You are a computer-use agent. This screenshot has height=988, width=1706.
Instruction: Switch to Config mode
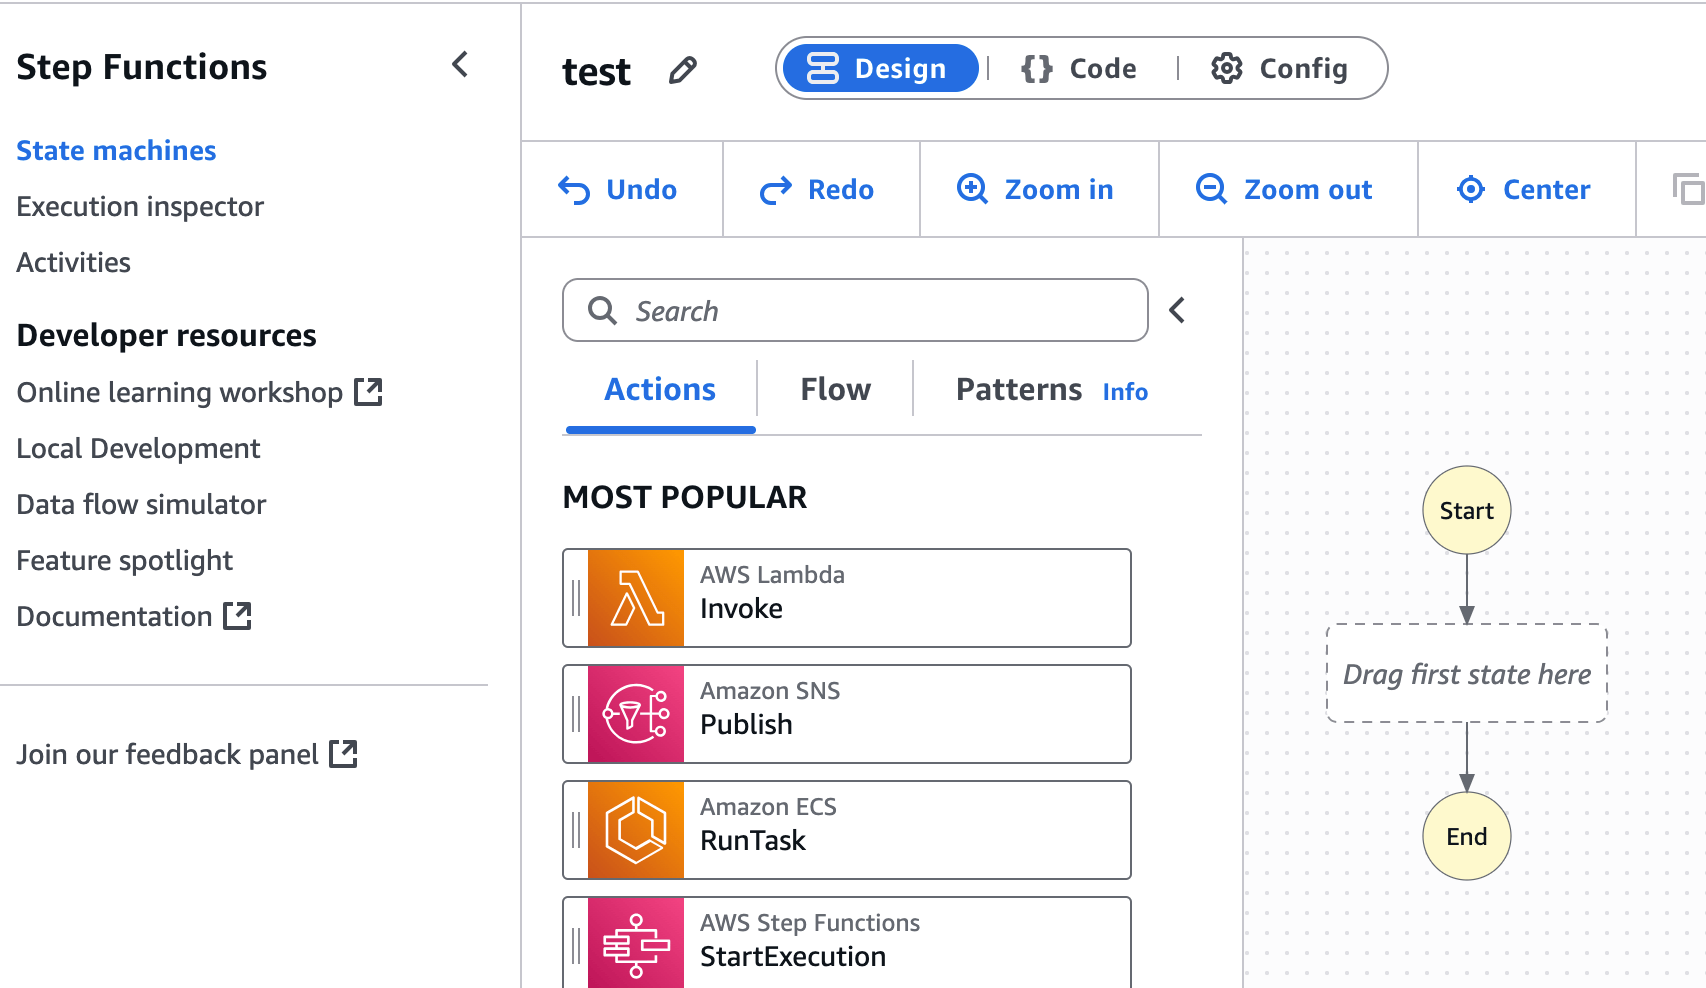coord(1279,69)
